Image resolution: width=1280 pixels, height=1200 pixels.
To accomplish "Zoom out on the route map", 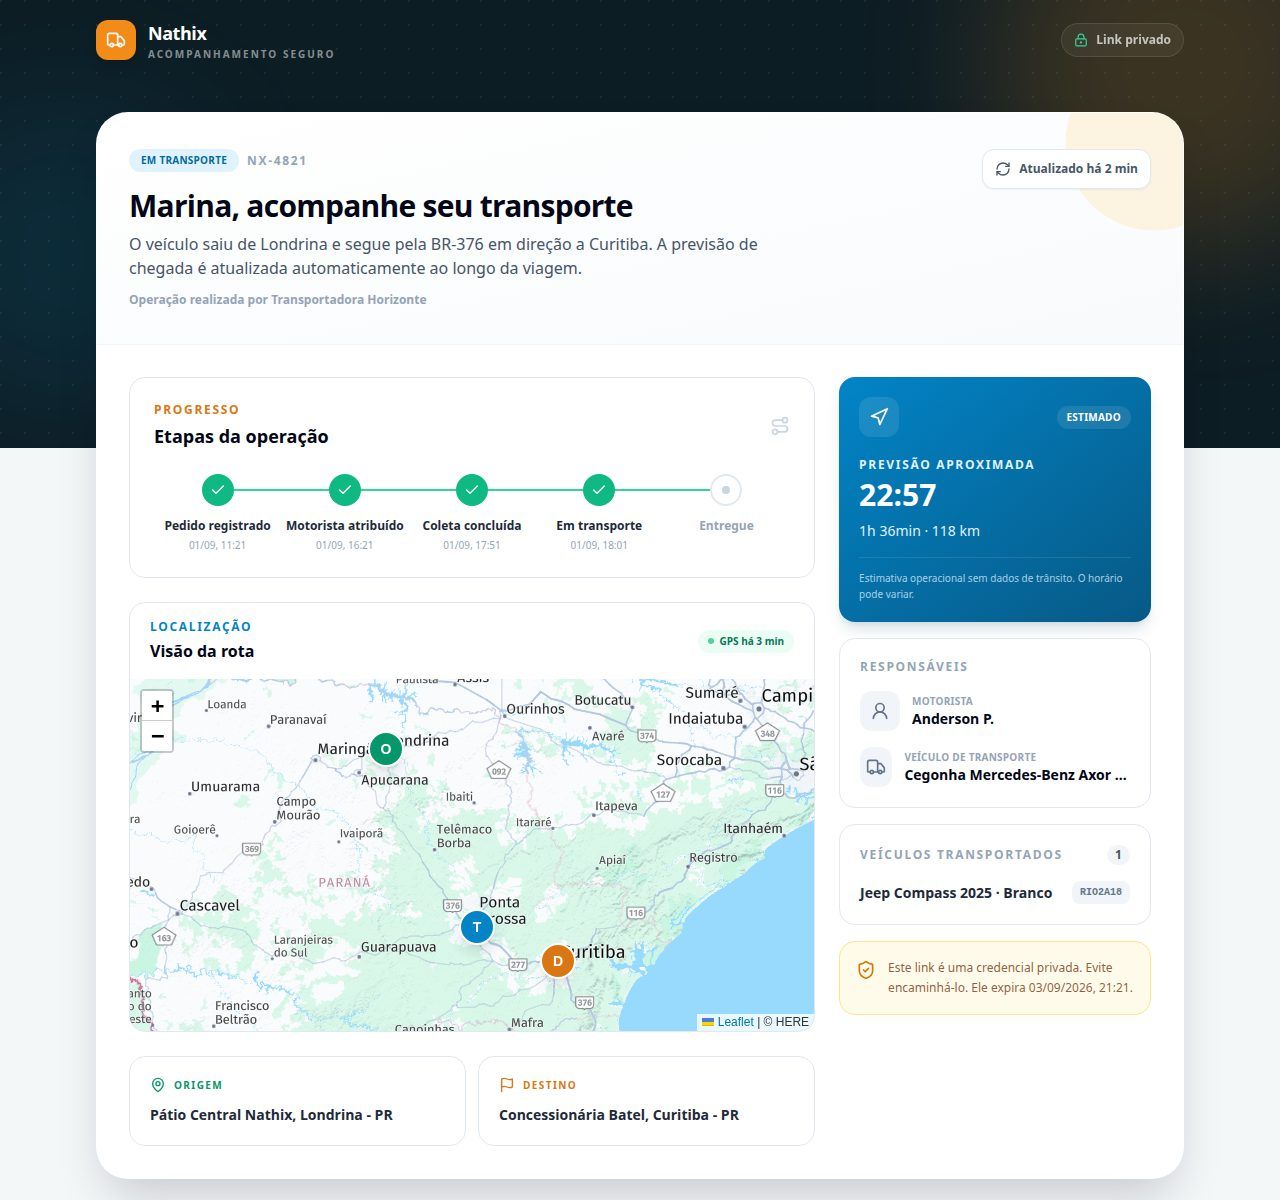I will coord(157,736).
